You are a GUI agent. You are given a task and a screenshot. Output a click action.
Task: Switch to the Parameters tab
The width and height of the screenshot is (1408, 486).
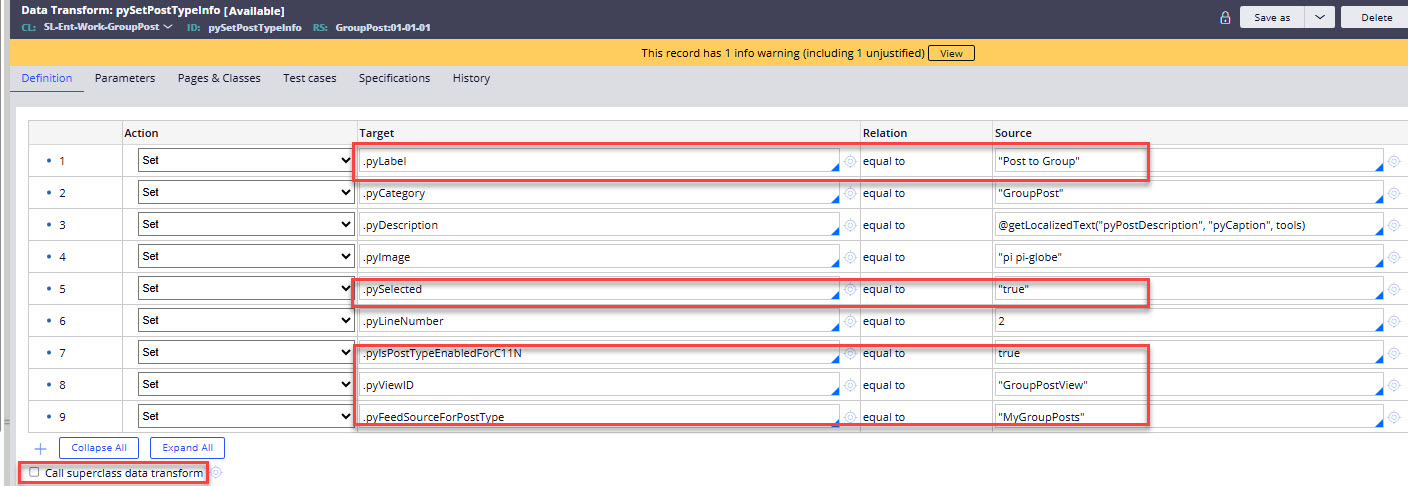pyautogui.click(x=125, y=78)
